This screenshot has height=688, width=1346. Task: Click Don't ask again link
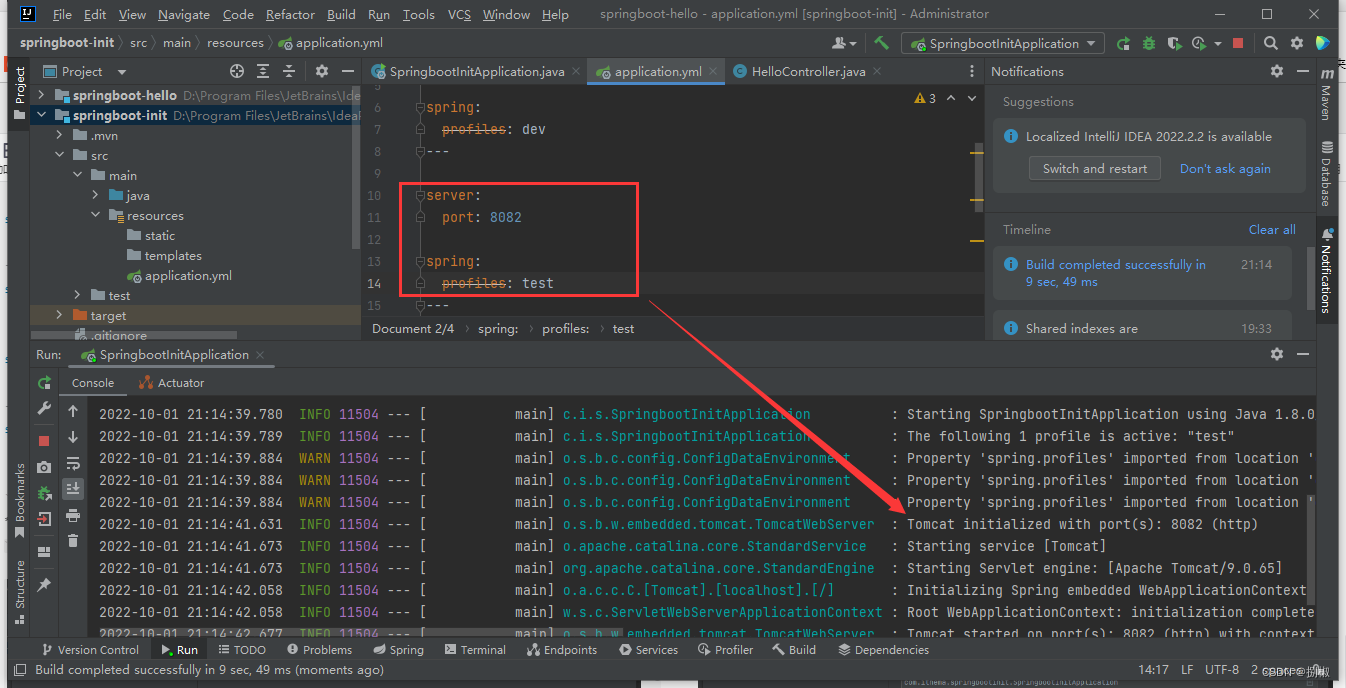tap(1225, 168)
